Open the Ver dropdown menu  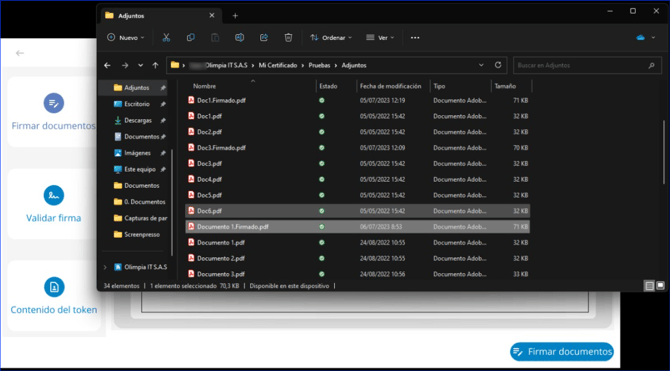[x=380, y=38]
